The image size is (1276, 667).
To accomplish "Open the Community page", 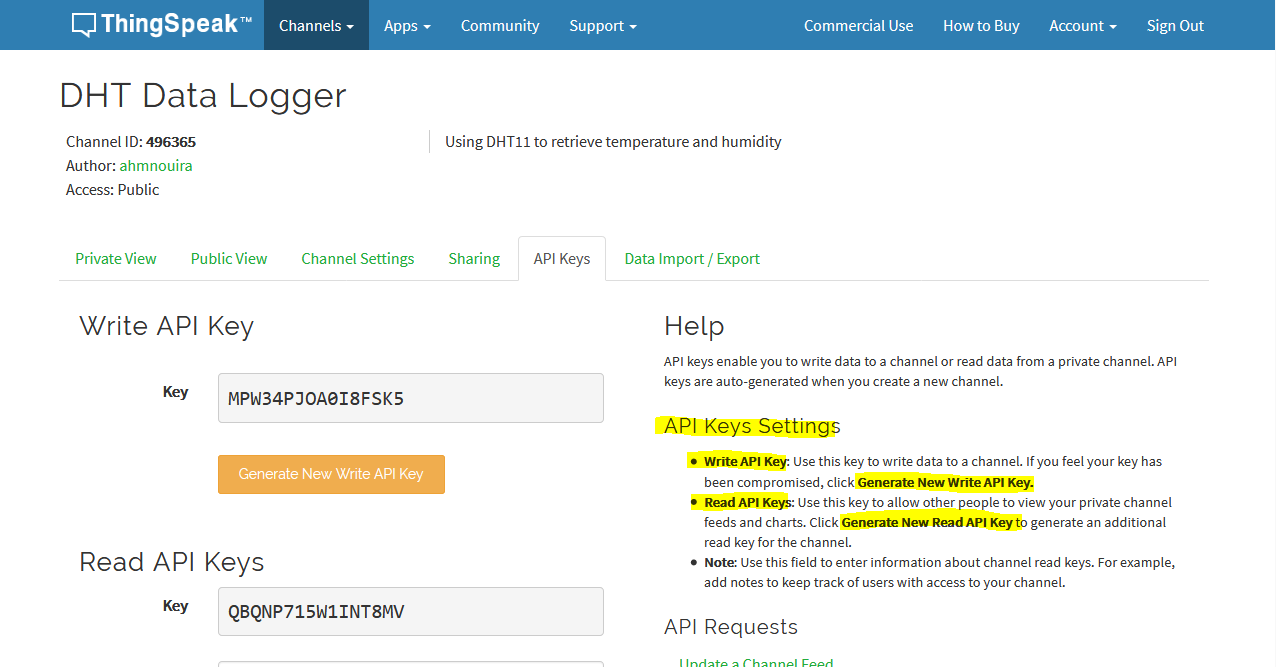I will click(x=500, y=25).
